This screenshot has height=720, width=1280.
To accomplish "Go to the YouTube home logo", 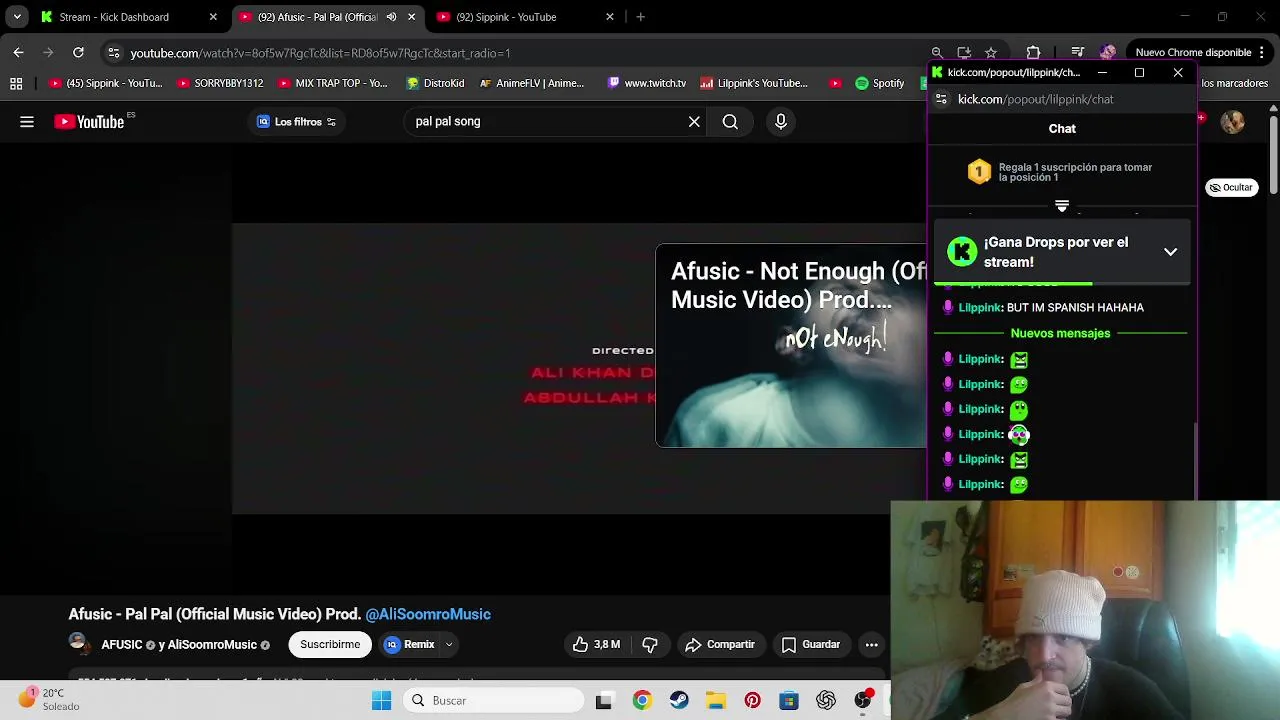I will pos(89,122).
